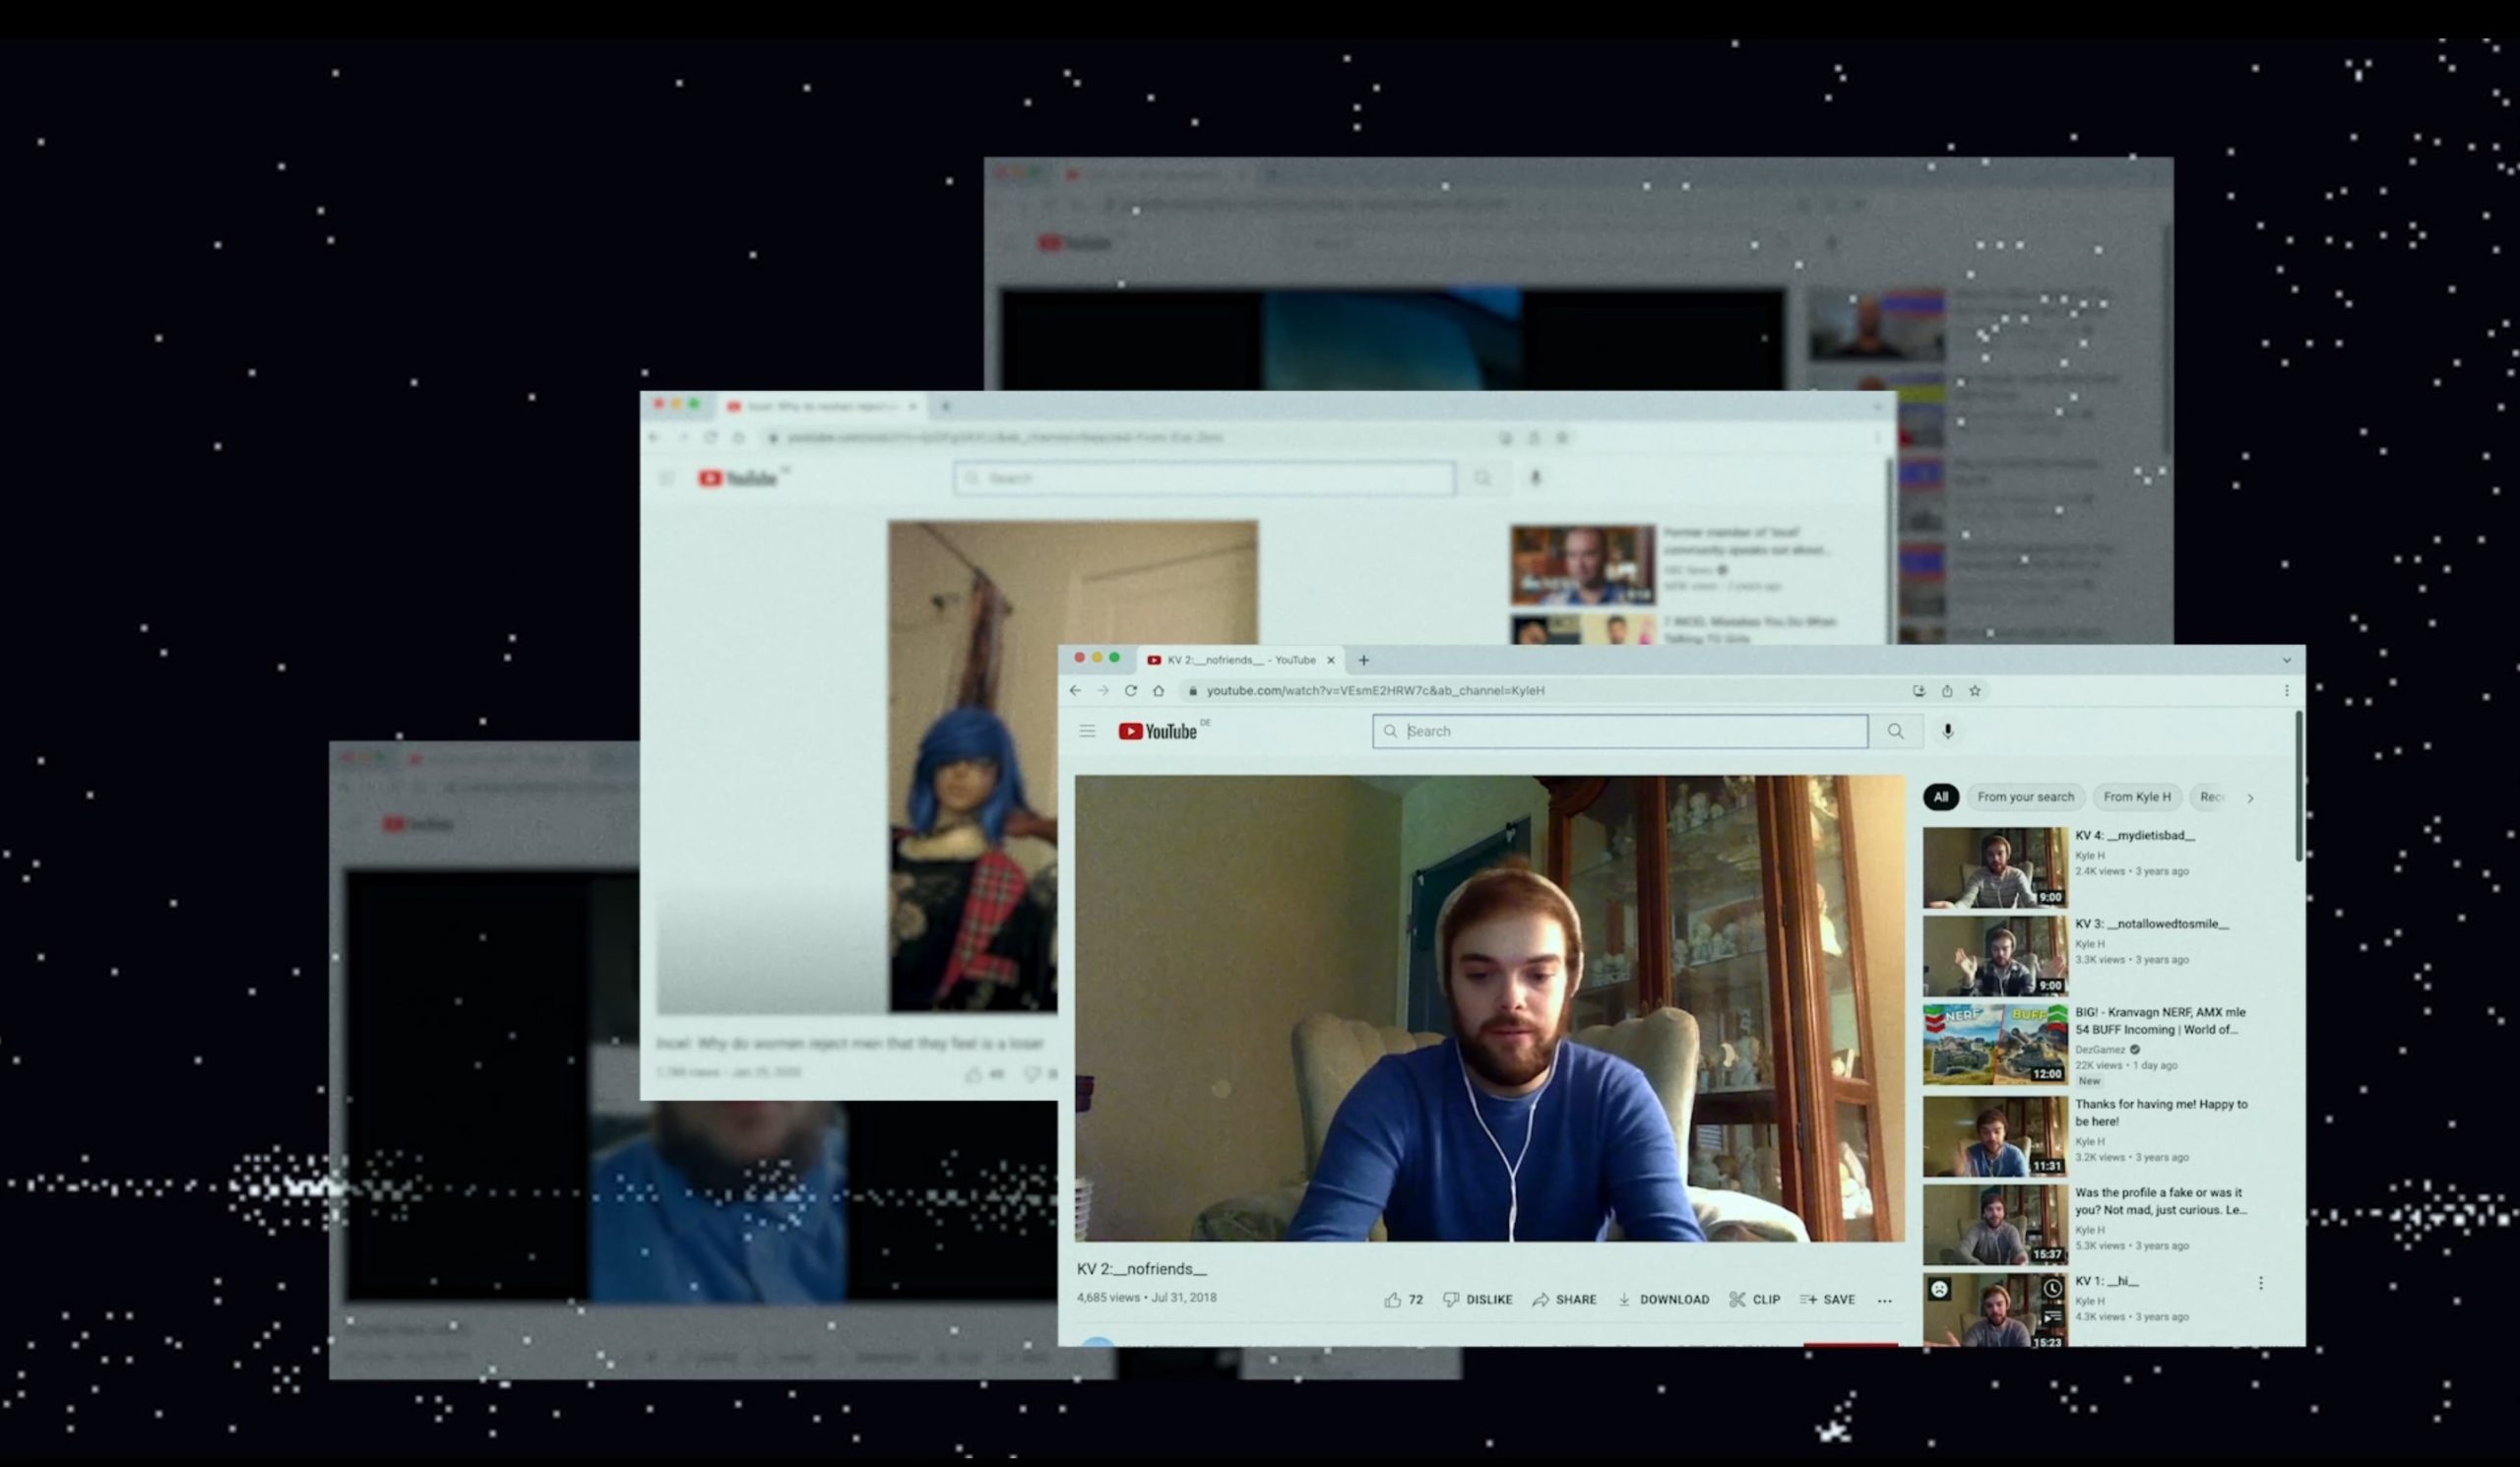Activate voice search microphone icon
The width and height of the screenshot is (2520, 1467).
coord(1947,731)
